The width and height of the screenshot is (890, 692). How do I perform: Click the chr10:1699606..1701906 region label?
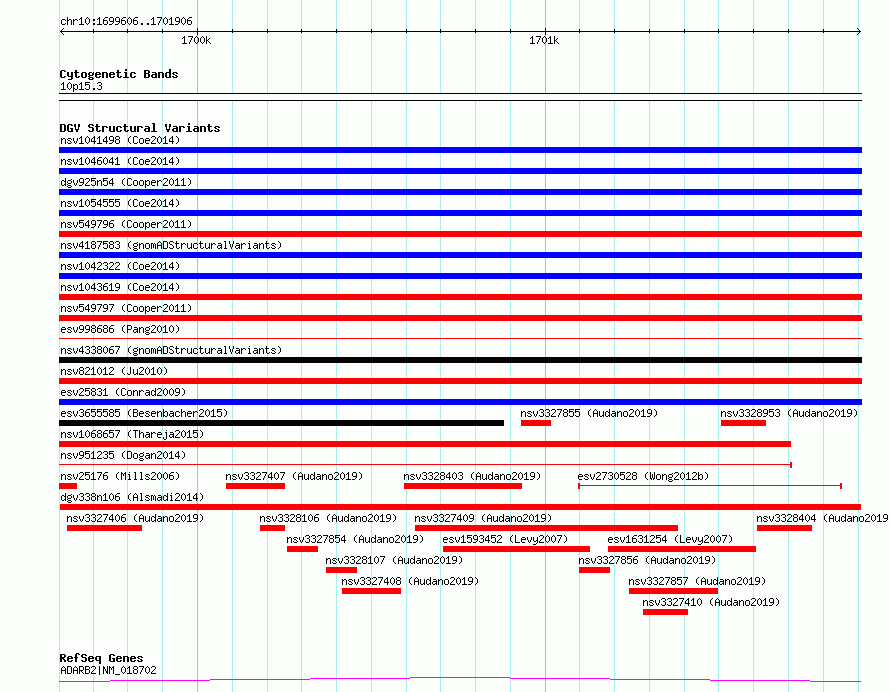126,22
